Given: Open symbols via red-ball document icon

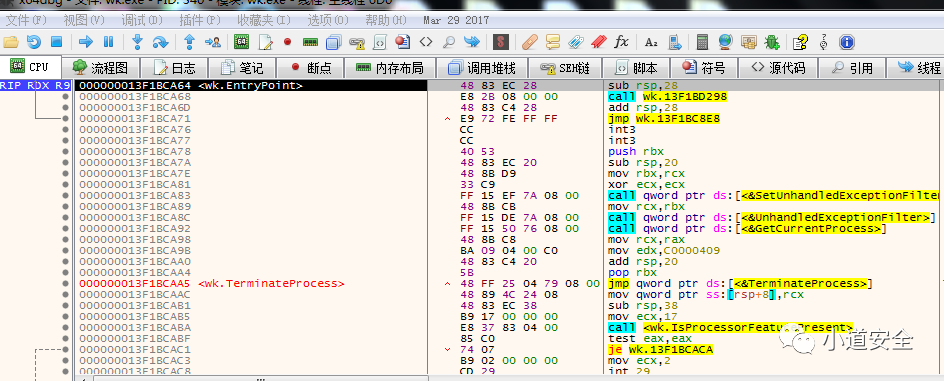Looking at the screenshot, I should [402, 42].
